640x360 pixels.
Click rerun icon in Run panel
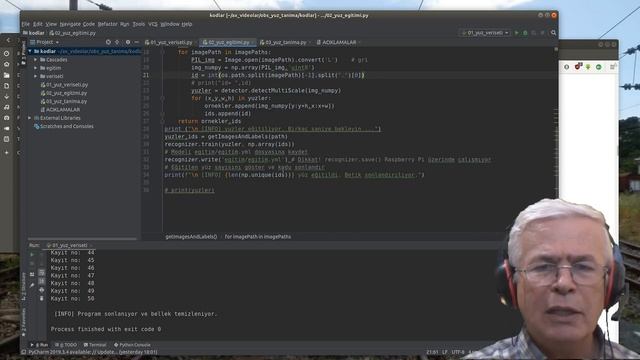[32, 255]
